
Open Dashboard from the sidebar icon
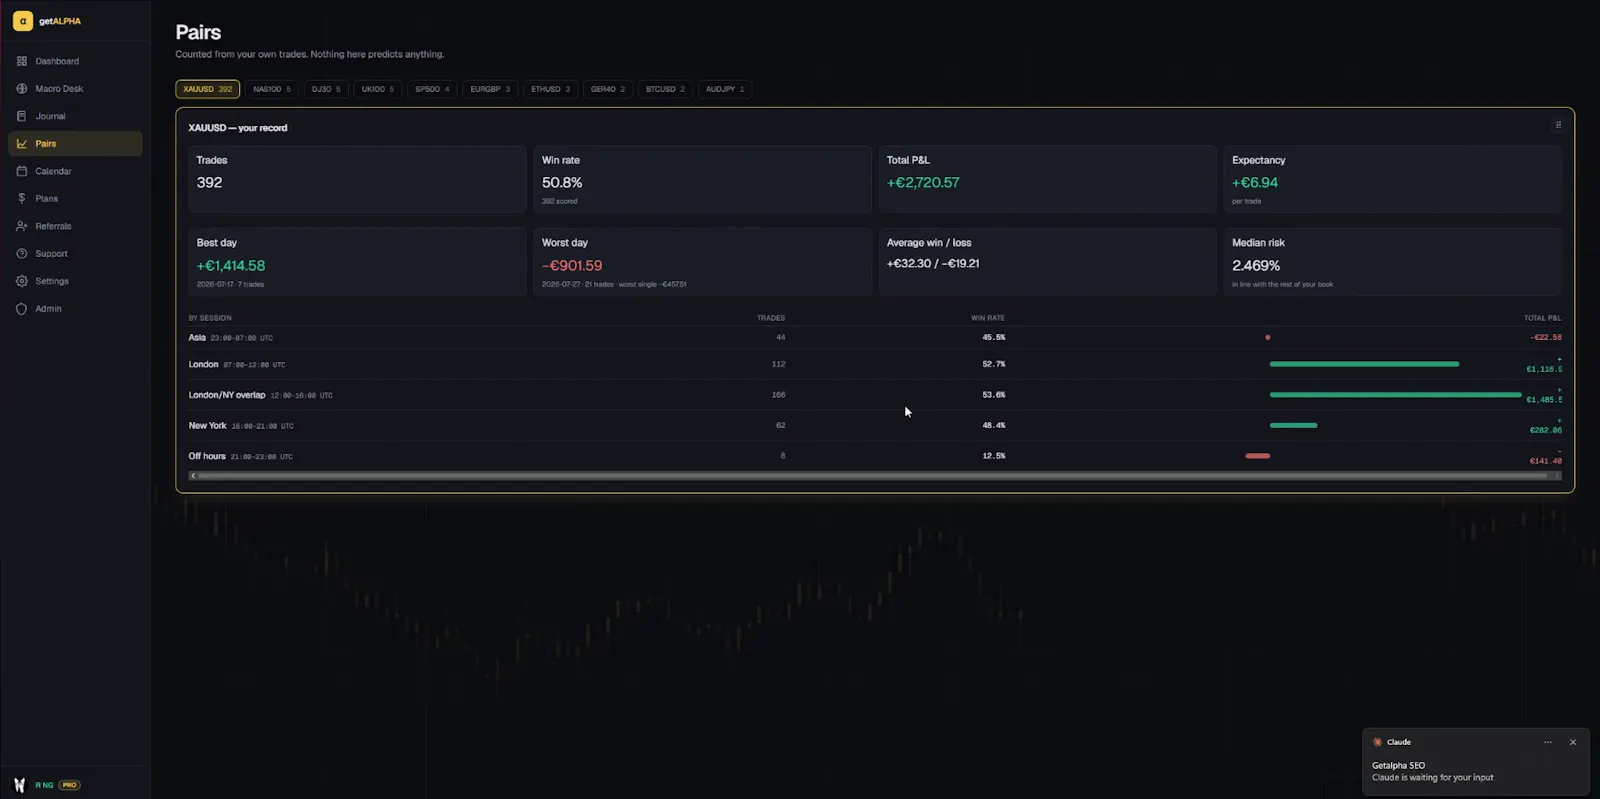(22, 61)
